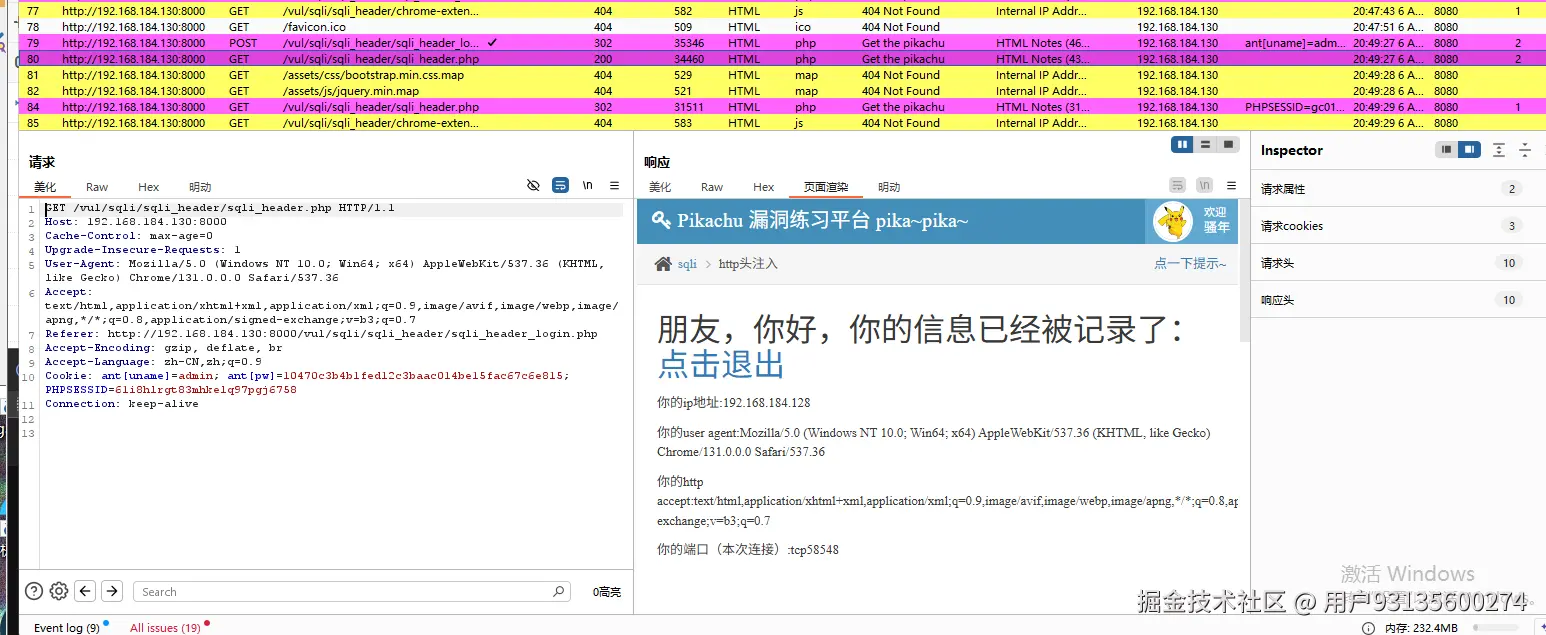The width and height of the screenshot is (1546, 635).
Task: Select tabbed combined request/response layout
Action: coord(1229,145)
